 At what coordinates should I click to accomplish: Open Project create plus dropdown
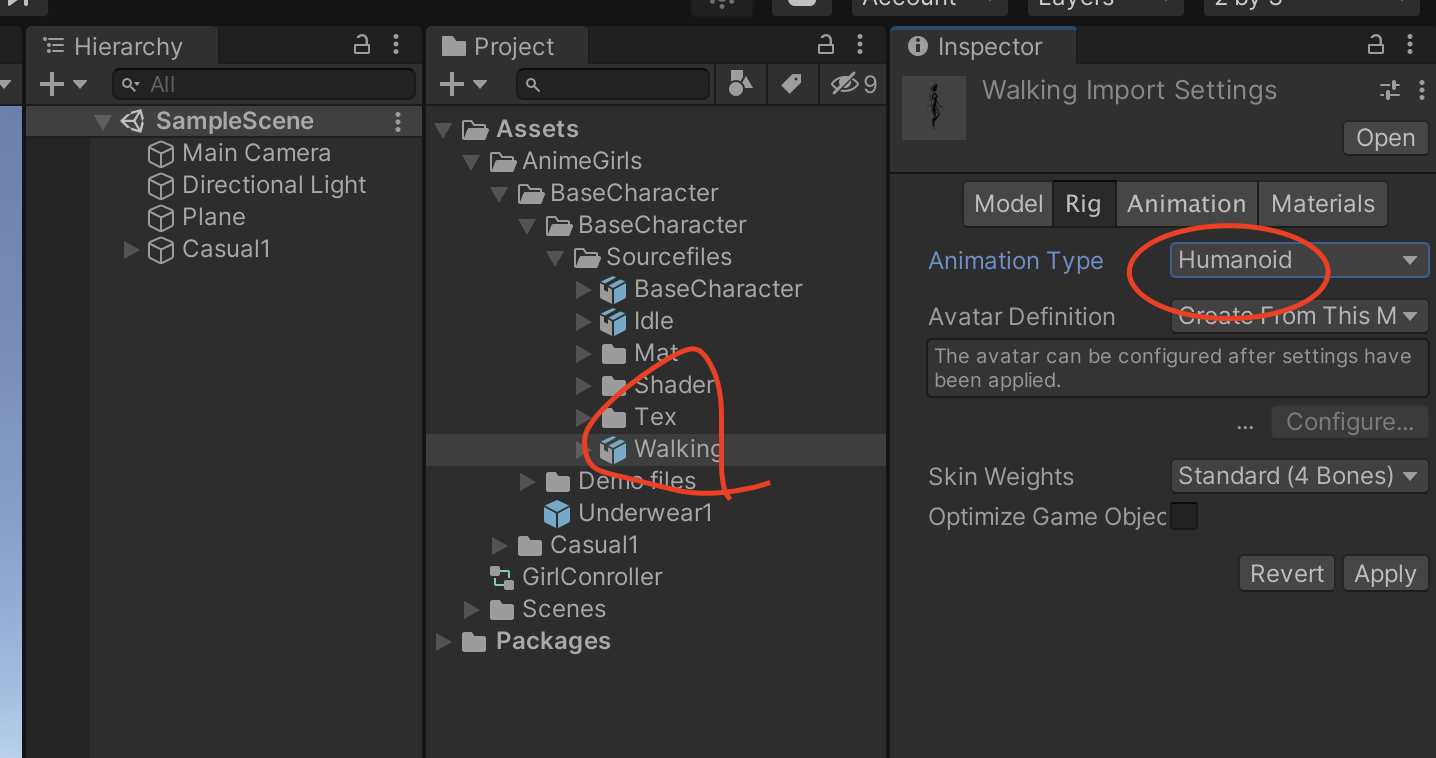(x=463, y=85)
